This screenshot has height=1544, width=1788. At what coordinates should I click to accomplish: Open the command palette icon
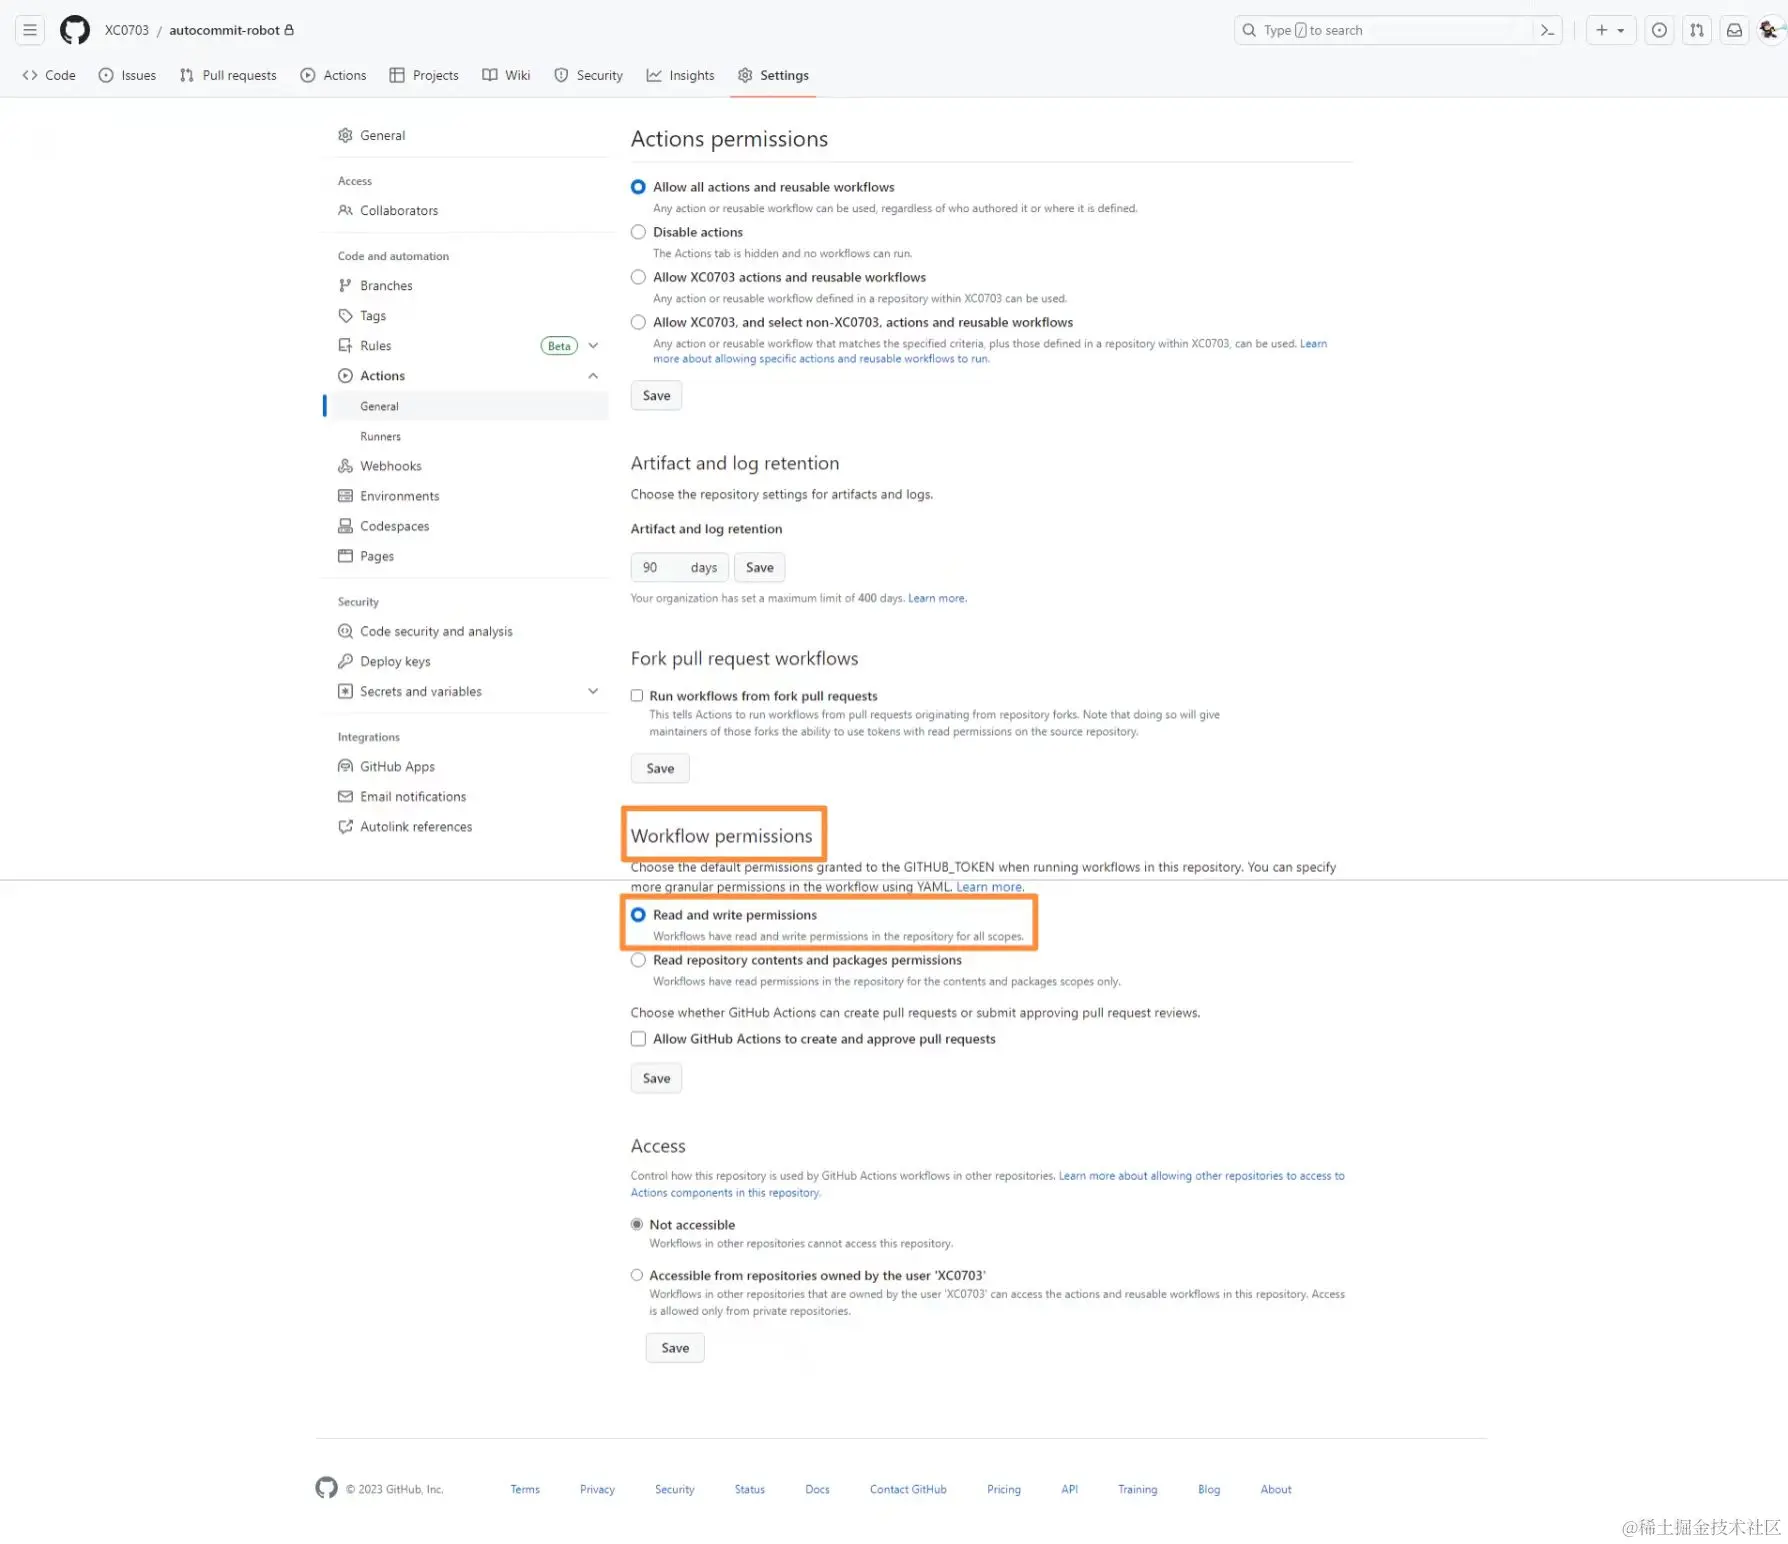pyautogui.click(x=1547, y=30)
